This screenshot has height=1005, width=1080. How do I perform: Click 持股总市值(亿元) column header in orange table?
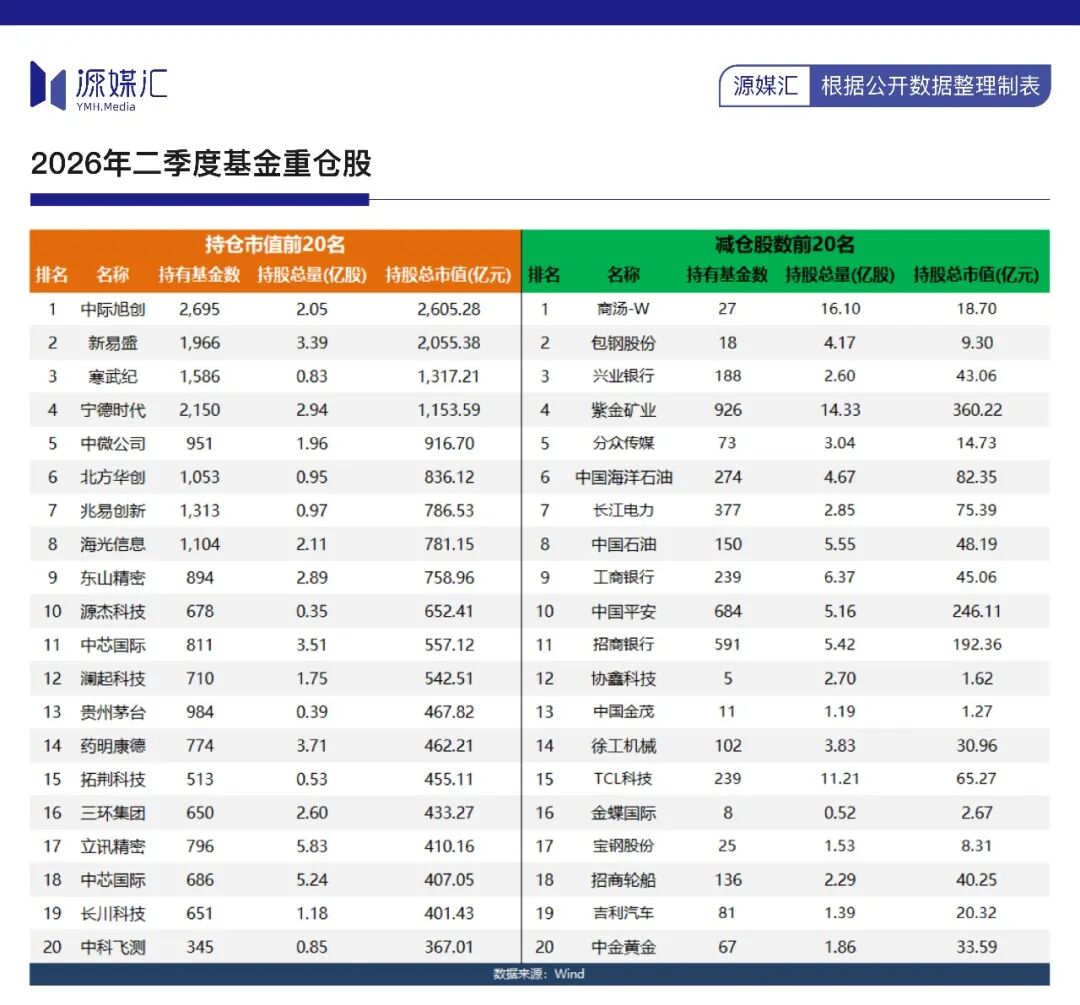[448, 275]
